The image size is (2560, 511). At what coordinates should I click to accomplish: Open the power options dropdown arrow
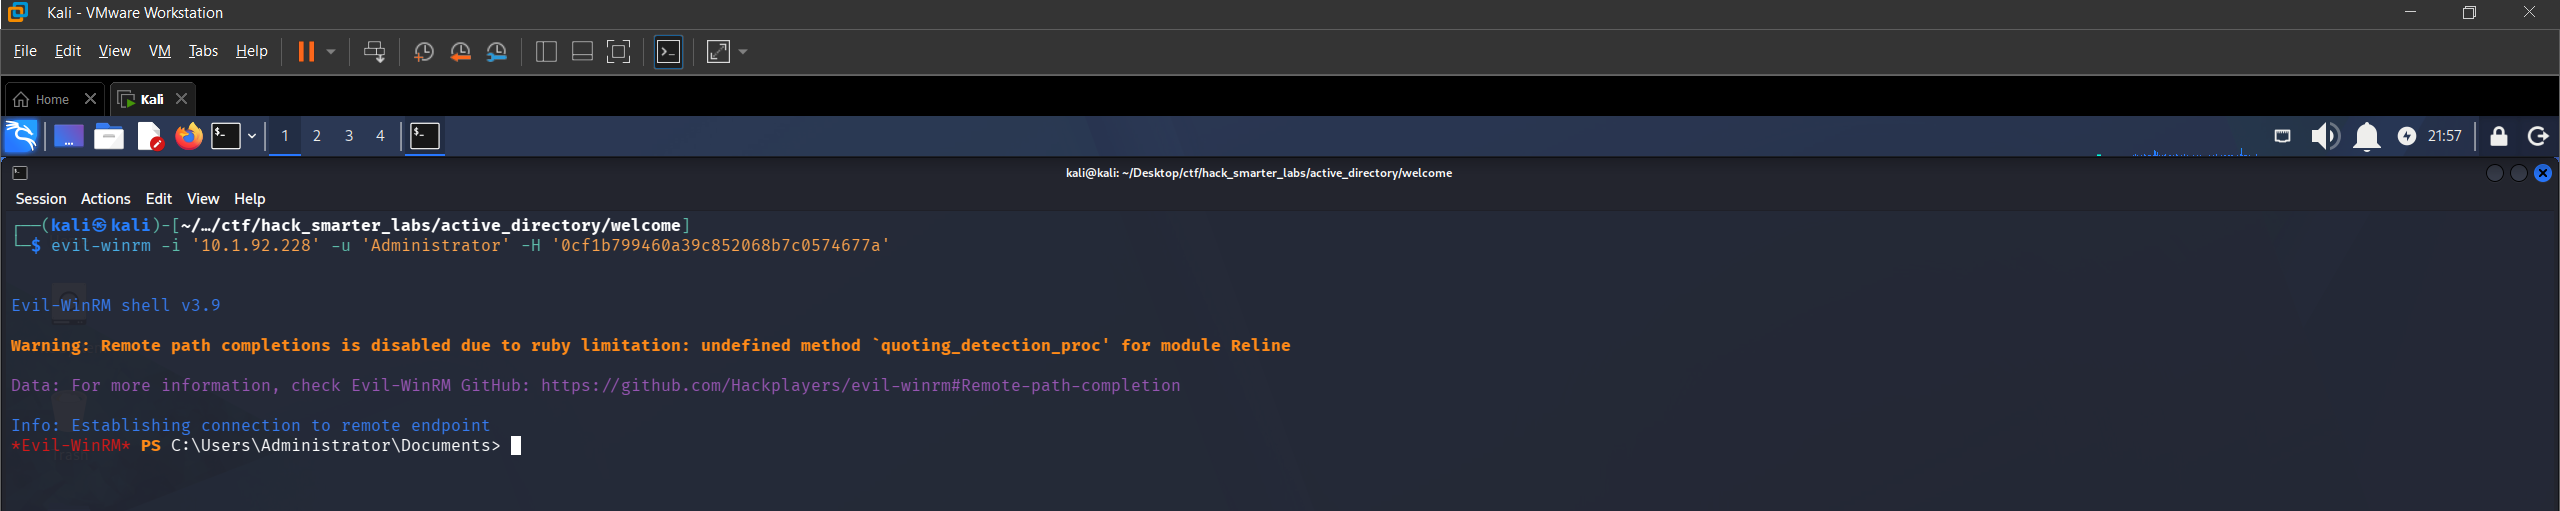(x=331, y=51)
